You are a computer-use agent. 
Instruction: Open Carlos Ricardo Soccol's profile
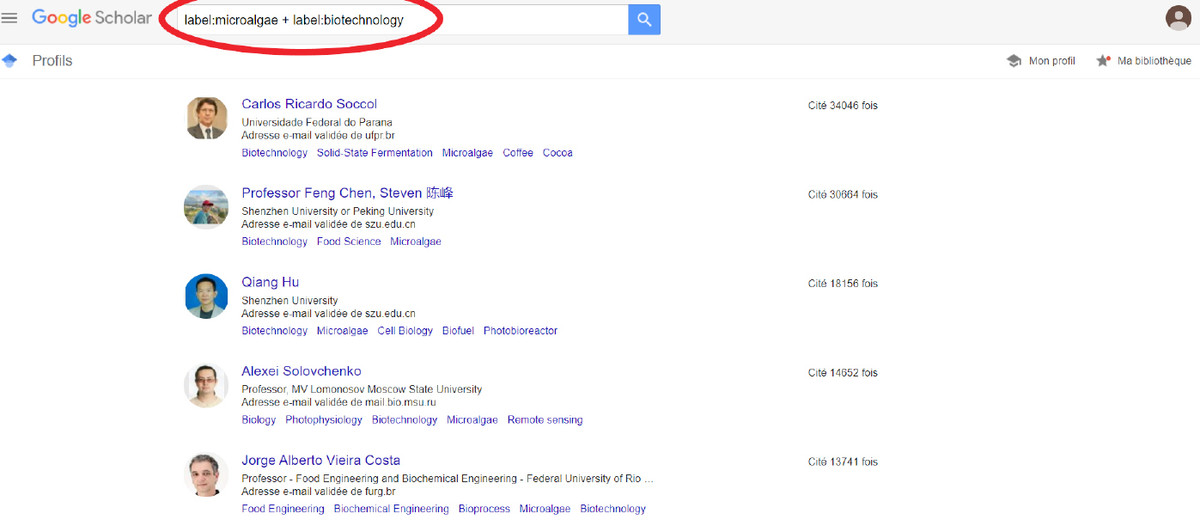[309, 104]
